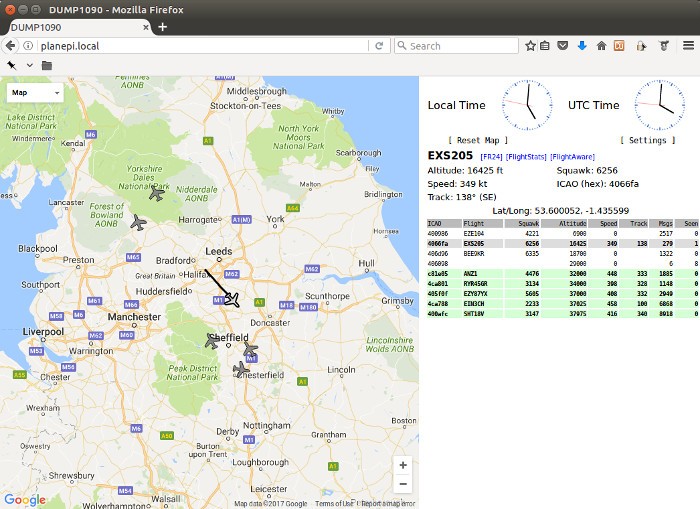
Task: Open the Google logo on the map
Action: click(x=25, y=500)
